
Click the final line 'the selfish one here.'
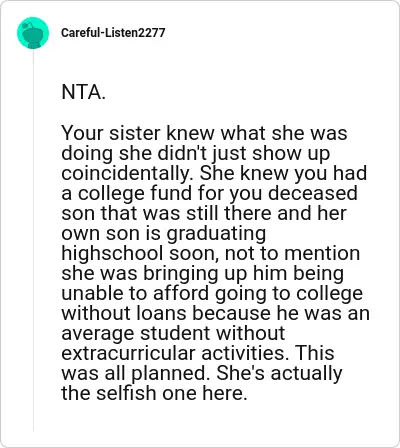point(154,393)
